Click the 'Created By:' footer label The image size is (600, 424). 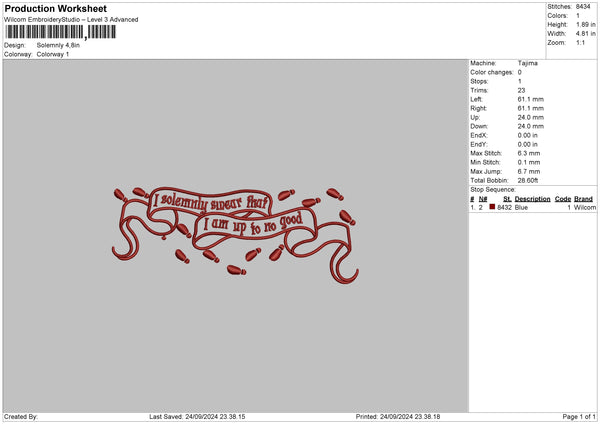(21, 417)
